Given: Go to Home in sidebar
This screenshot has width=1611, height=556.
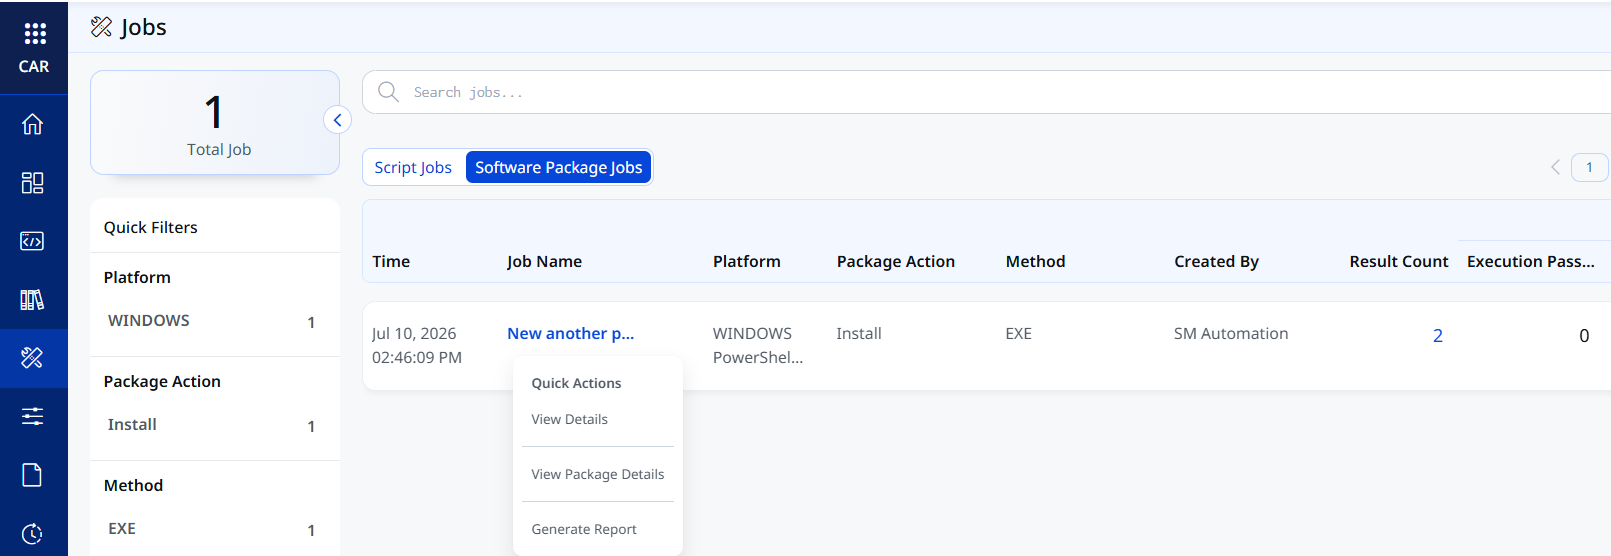Looking at the screenshot, I should (33, 124).
